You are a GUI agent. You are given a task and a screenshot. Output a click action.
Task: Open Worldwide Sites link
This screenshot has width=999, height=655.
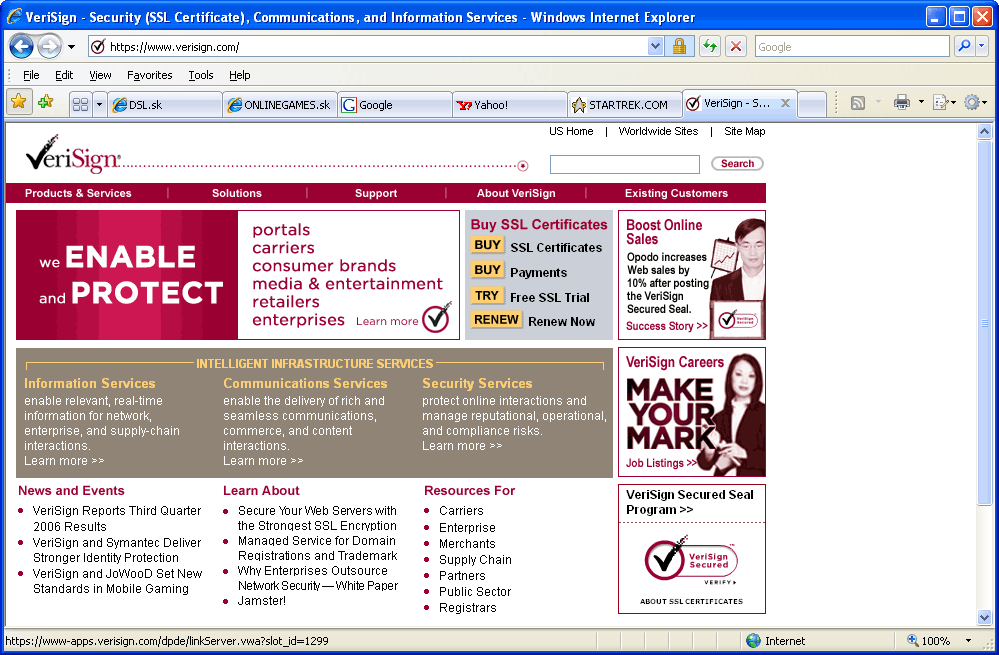tap(658, 131)
